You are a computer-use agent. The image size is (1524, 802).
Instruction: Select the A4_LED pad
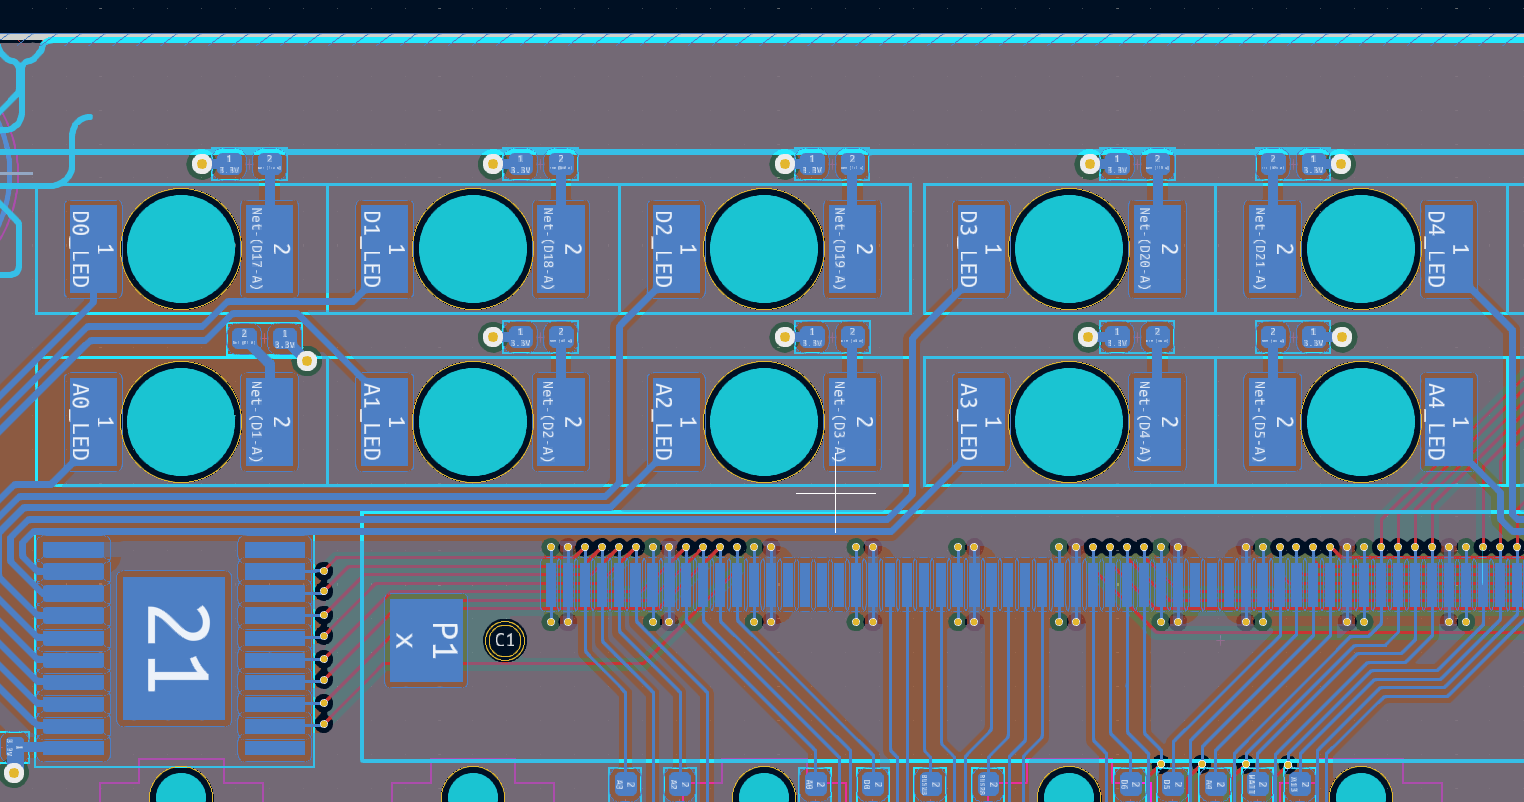pyautogui.click(x=1448, y=422)
